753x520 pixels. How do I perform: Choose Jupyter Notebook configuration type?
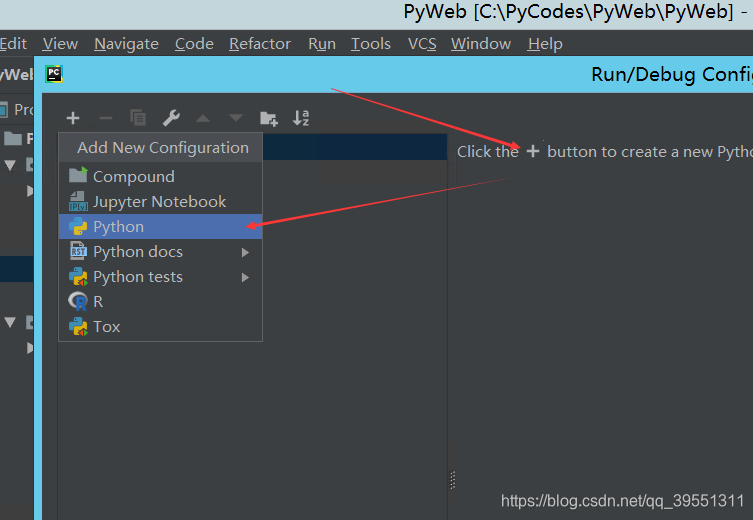tap(160, 202)
